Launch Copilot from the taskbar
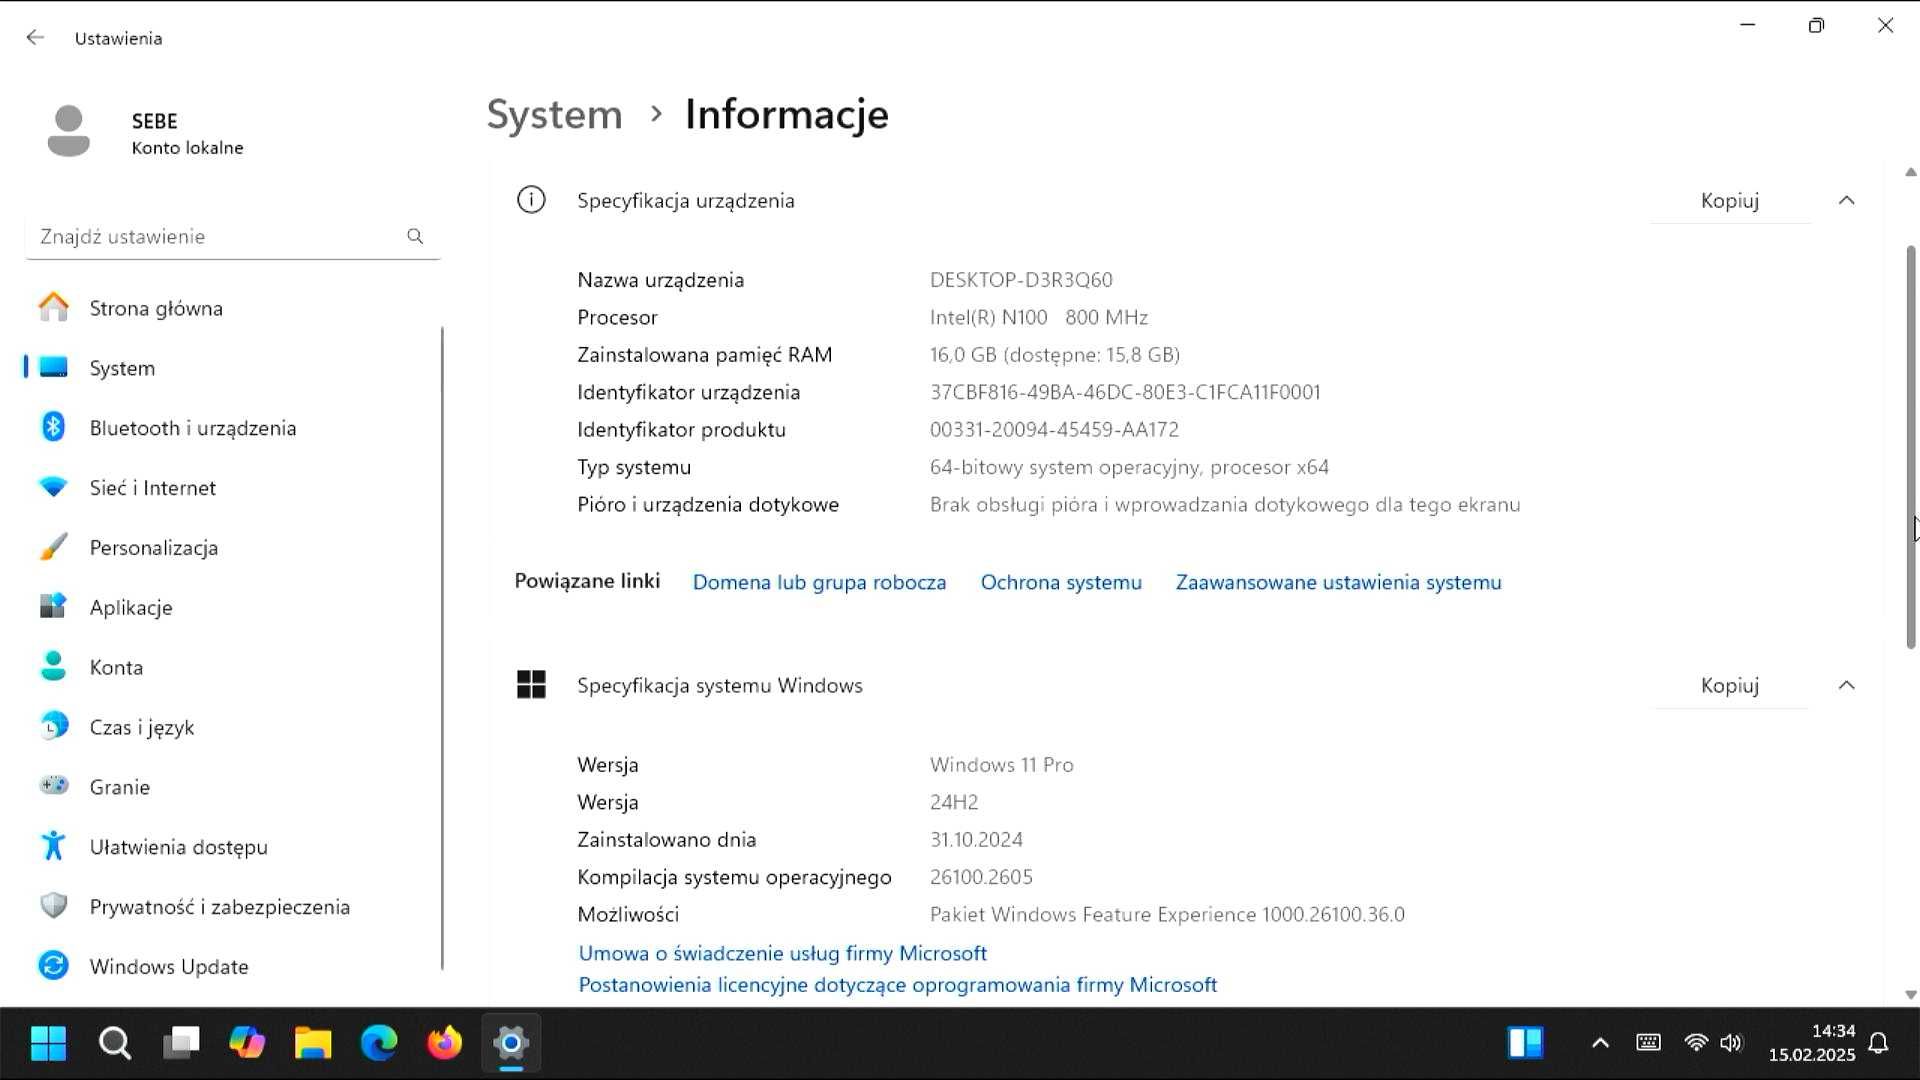The width and height of the screenshot is (1920, 1080). [x=247, y=1043]
